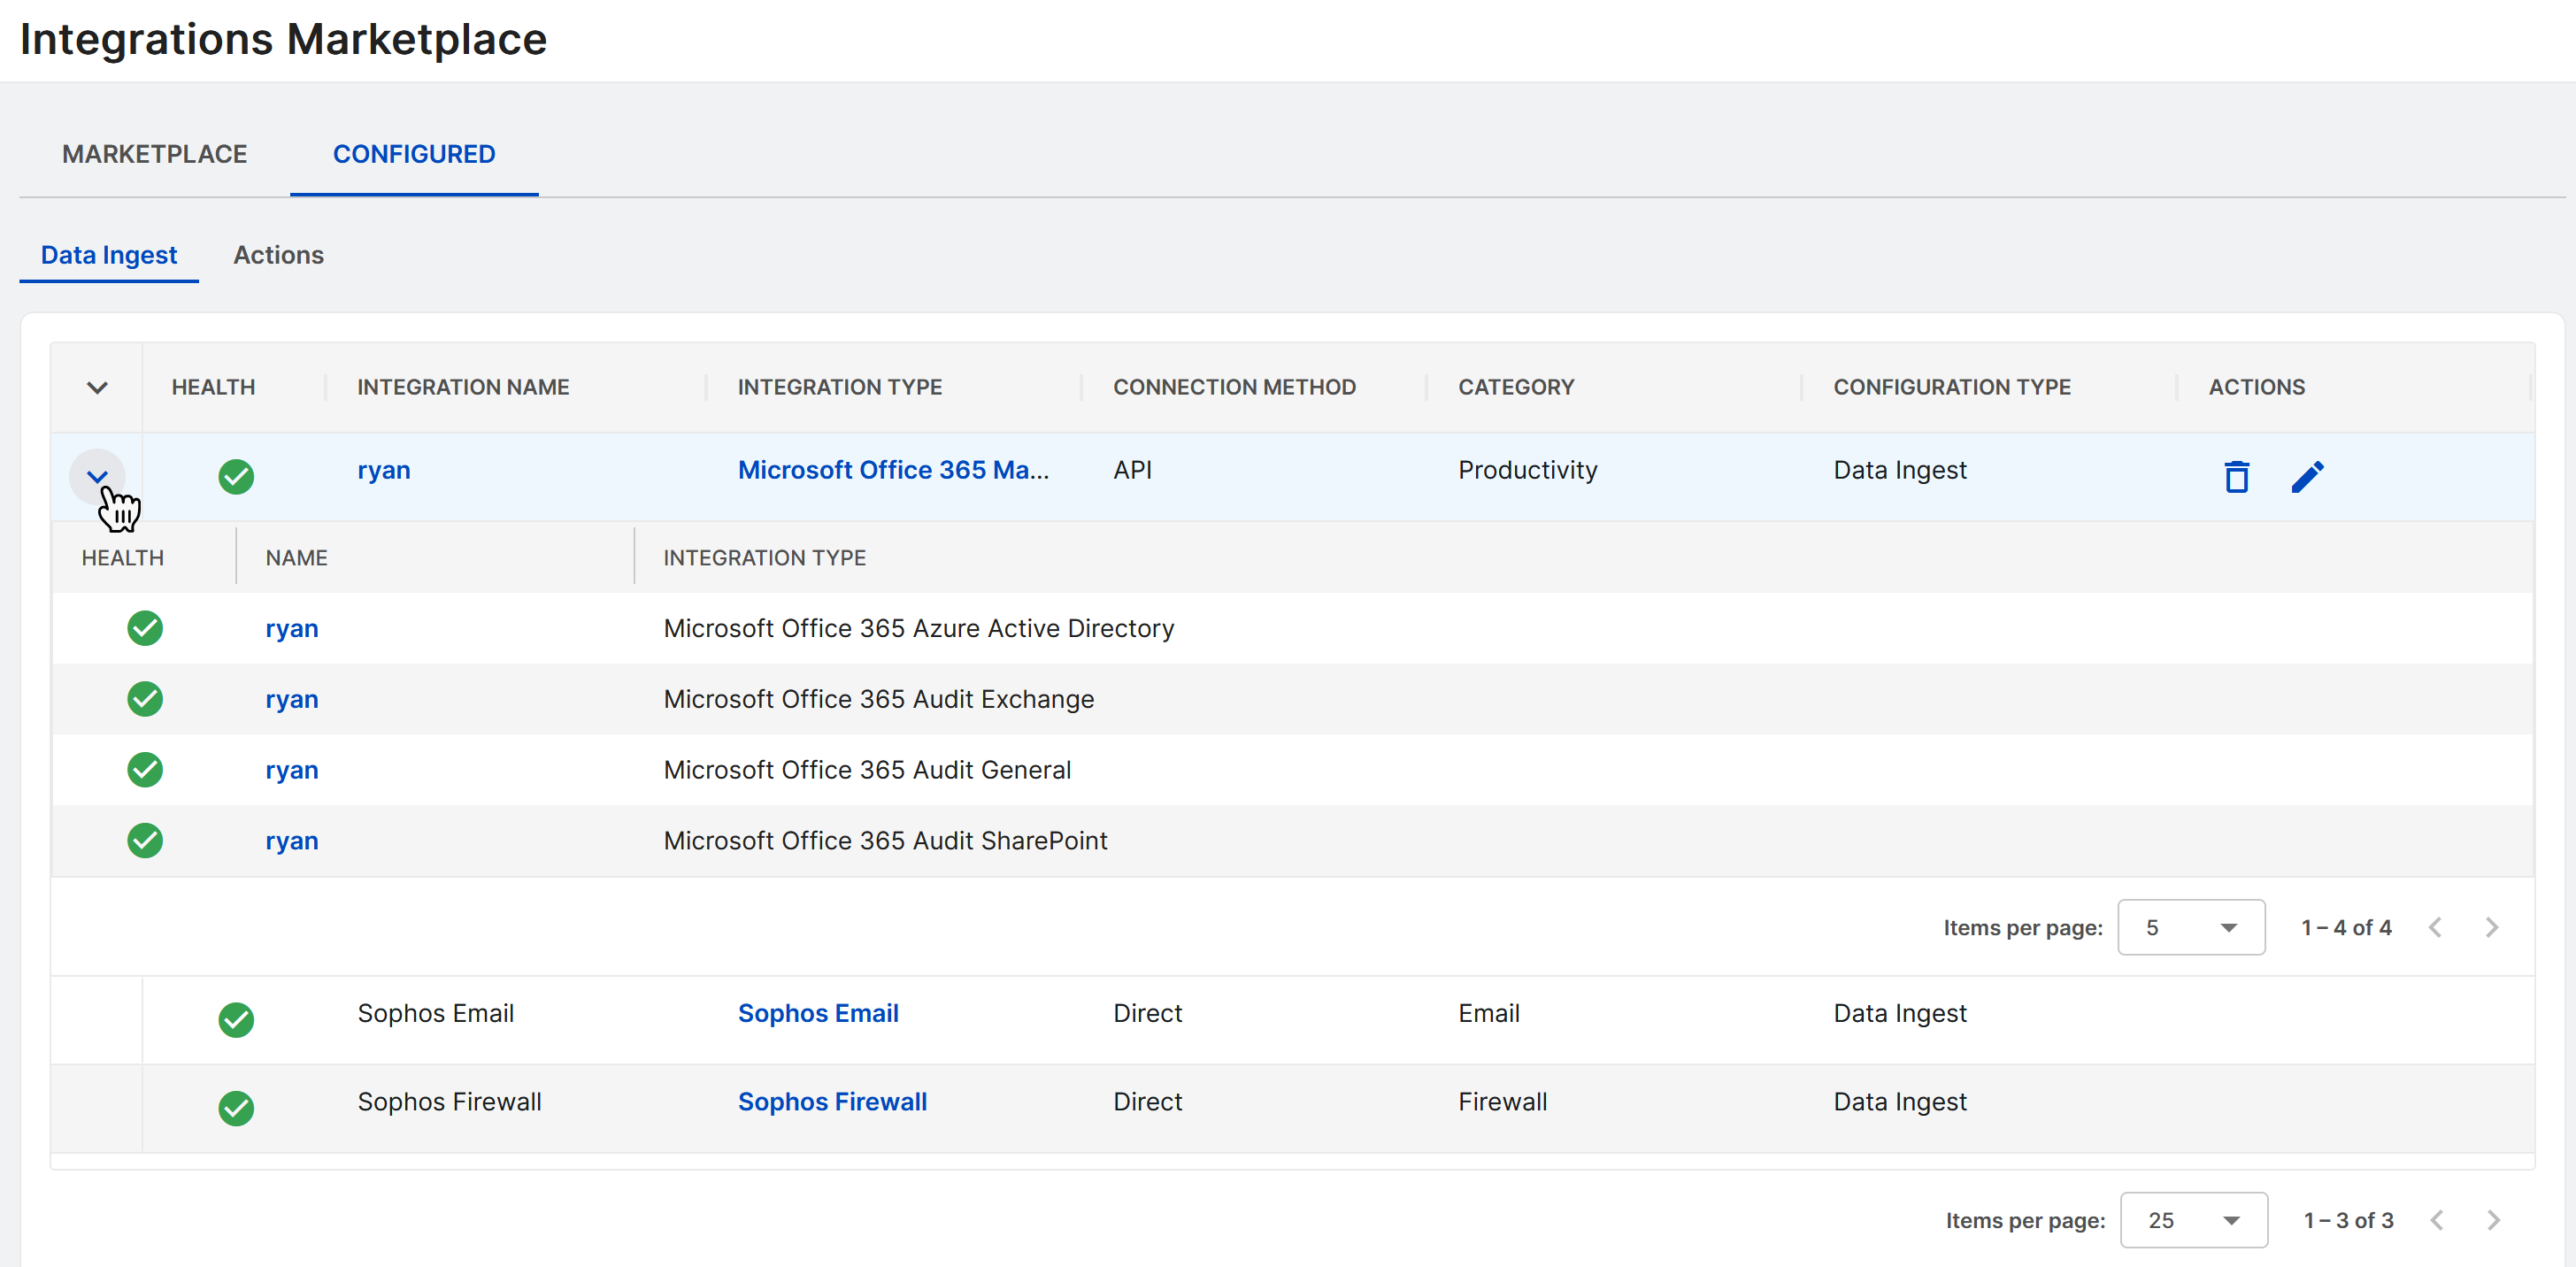Click health check icon for Sophos Firewall

[236, 1107]
